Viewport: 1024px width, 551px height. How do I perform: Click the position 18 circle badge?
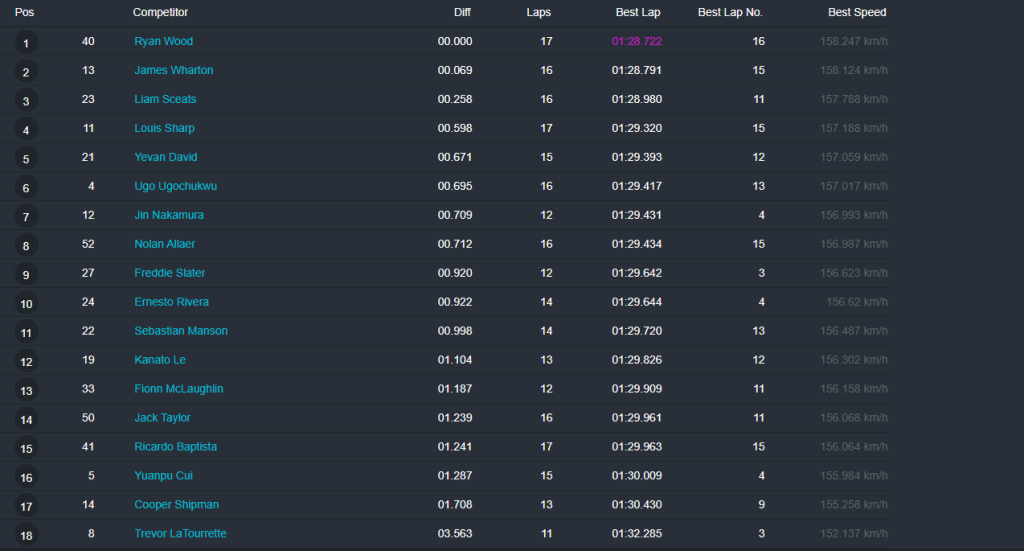pyautogui.click(x=27, y=535)
